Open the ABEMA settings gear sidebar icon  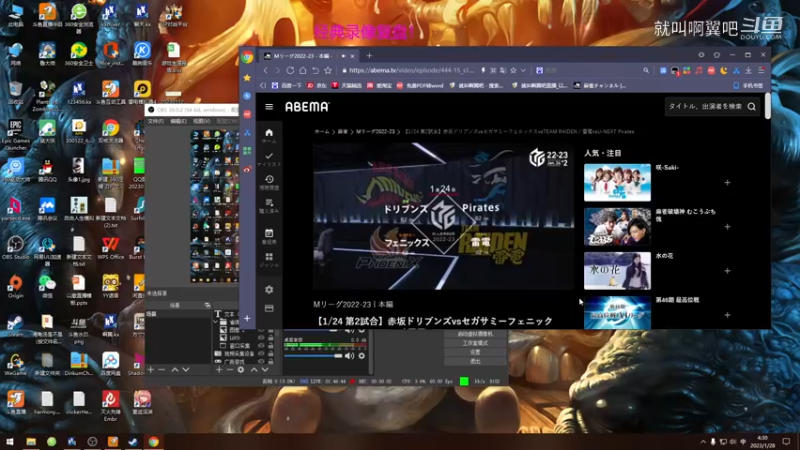[269, 289]
